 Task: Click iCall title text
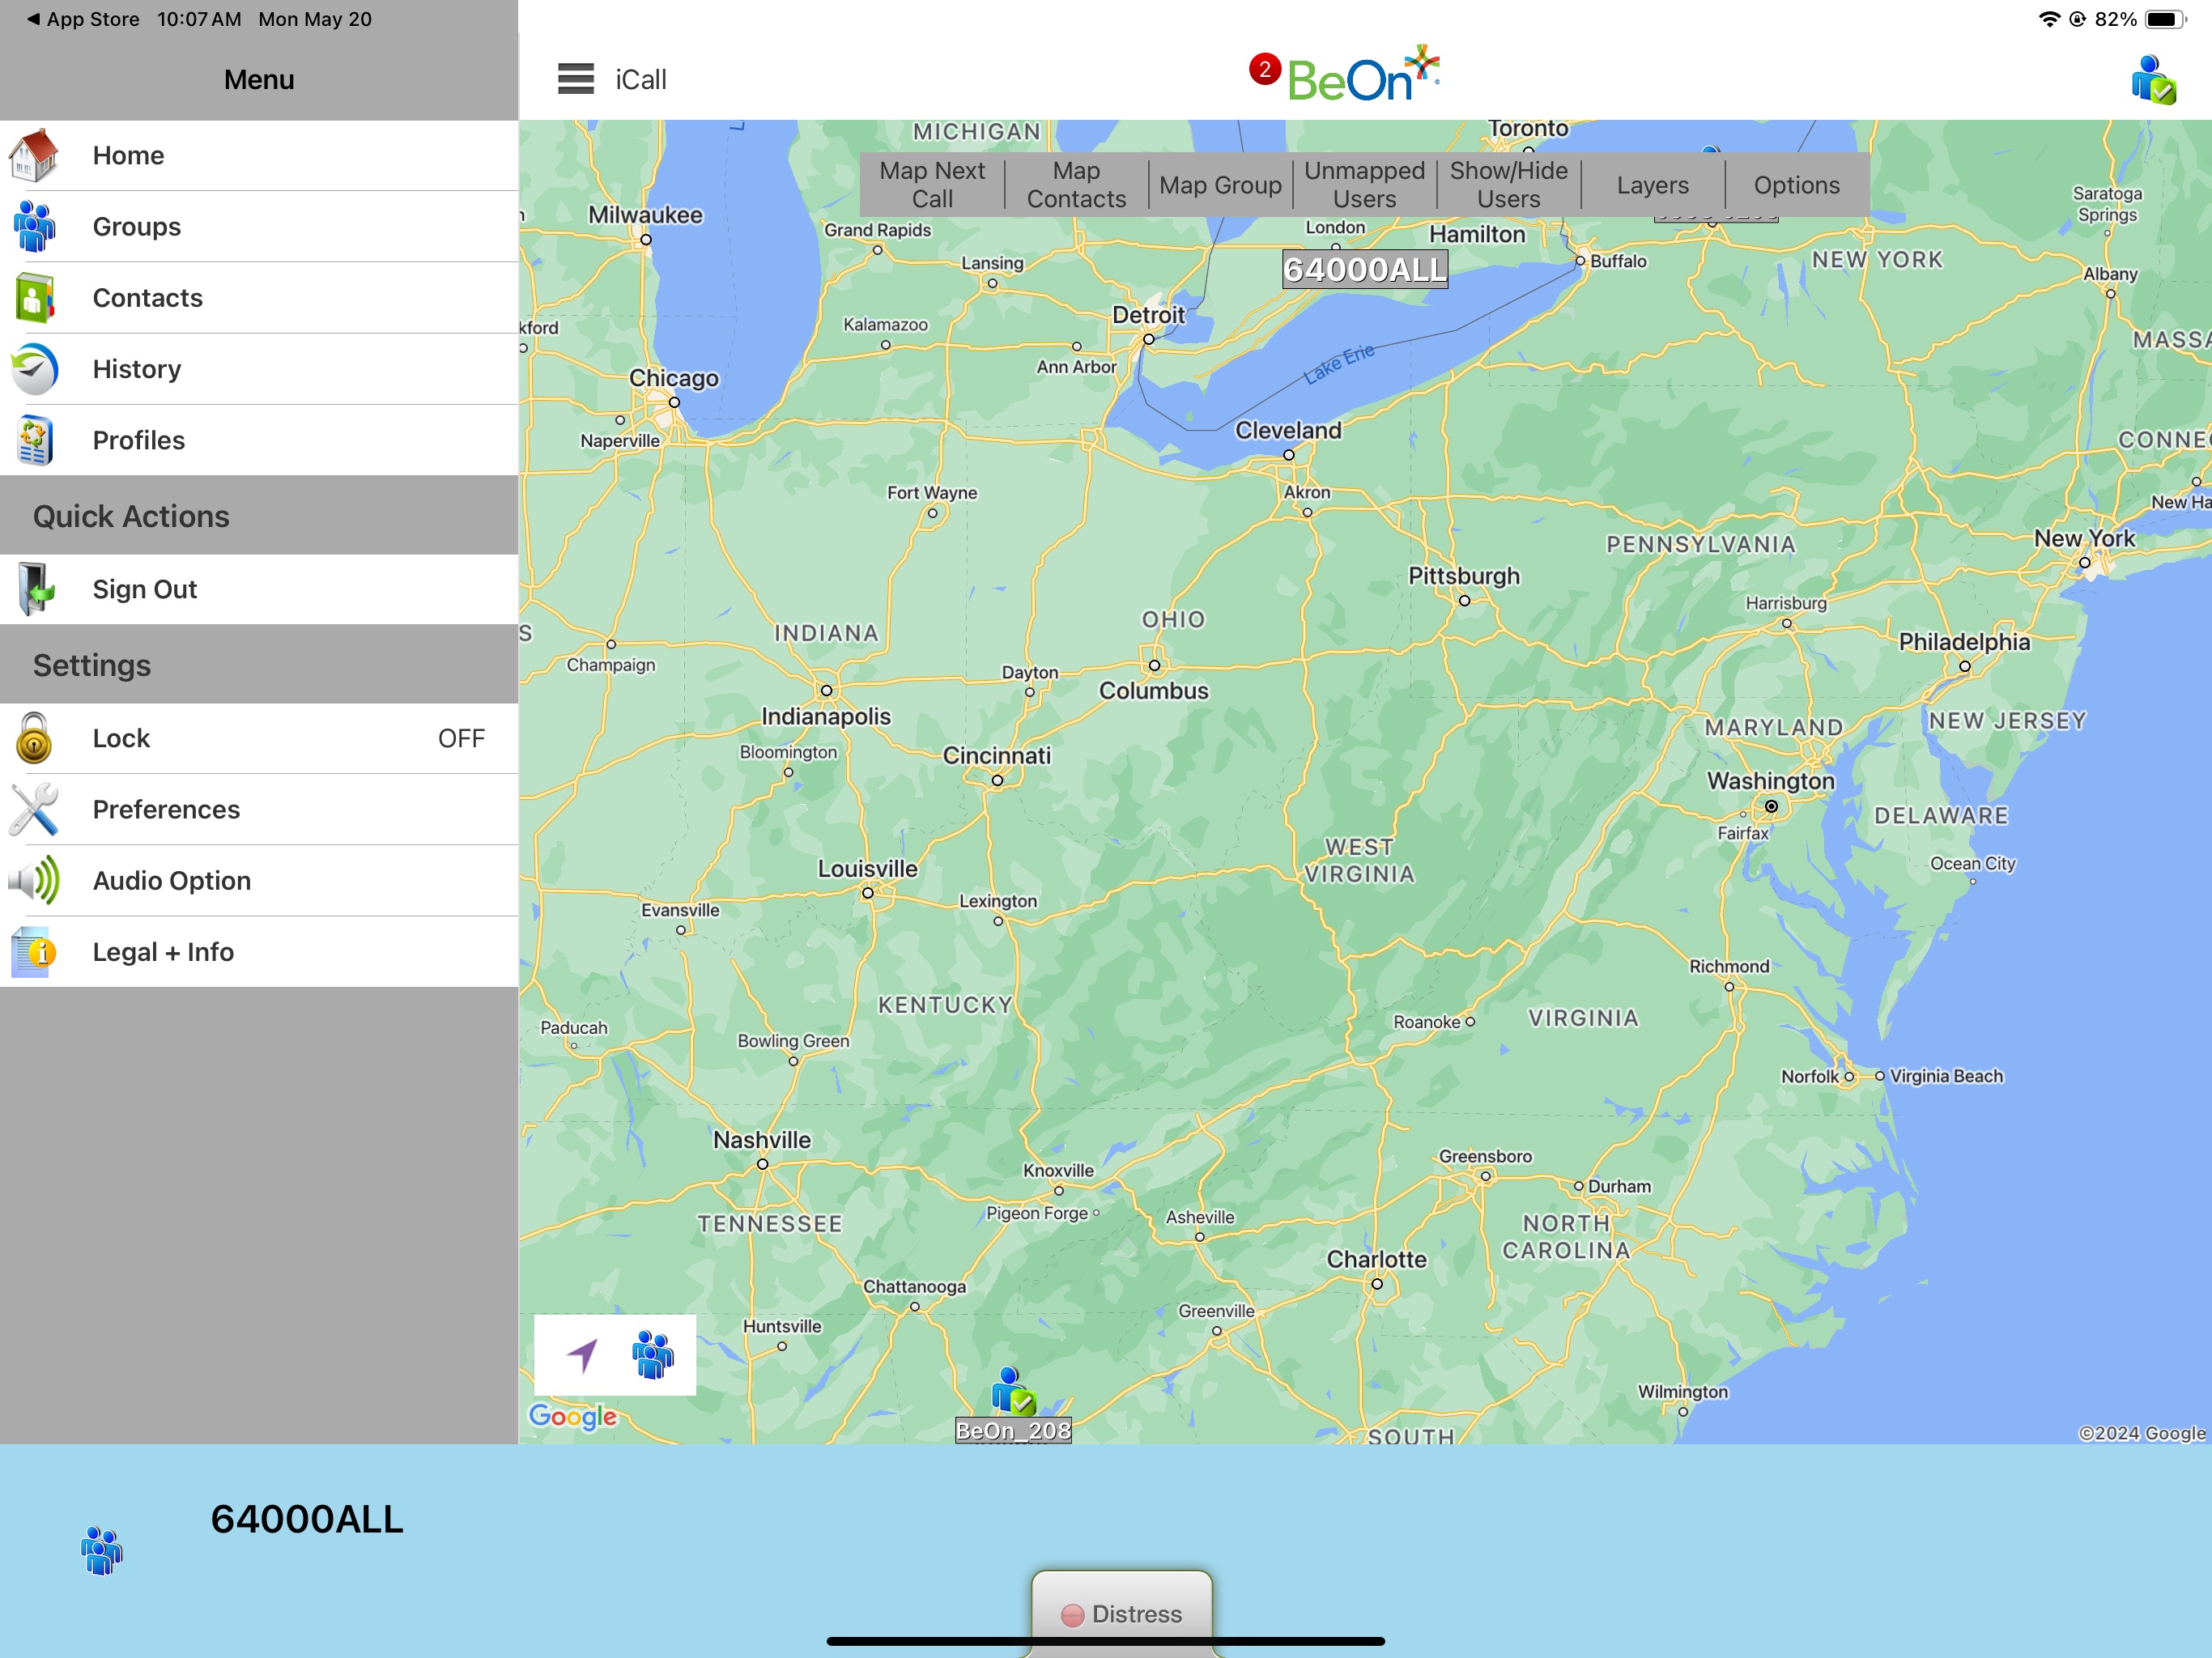(x=641, y=79)
